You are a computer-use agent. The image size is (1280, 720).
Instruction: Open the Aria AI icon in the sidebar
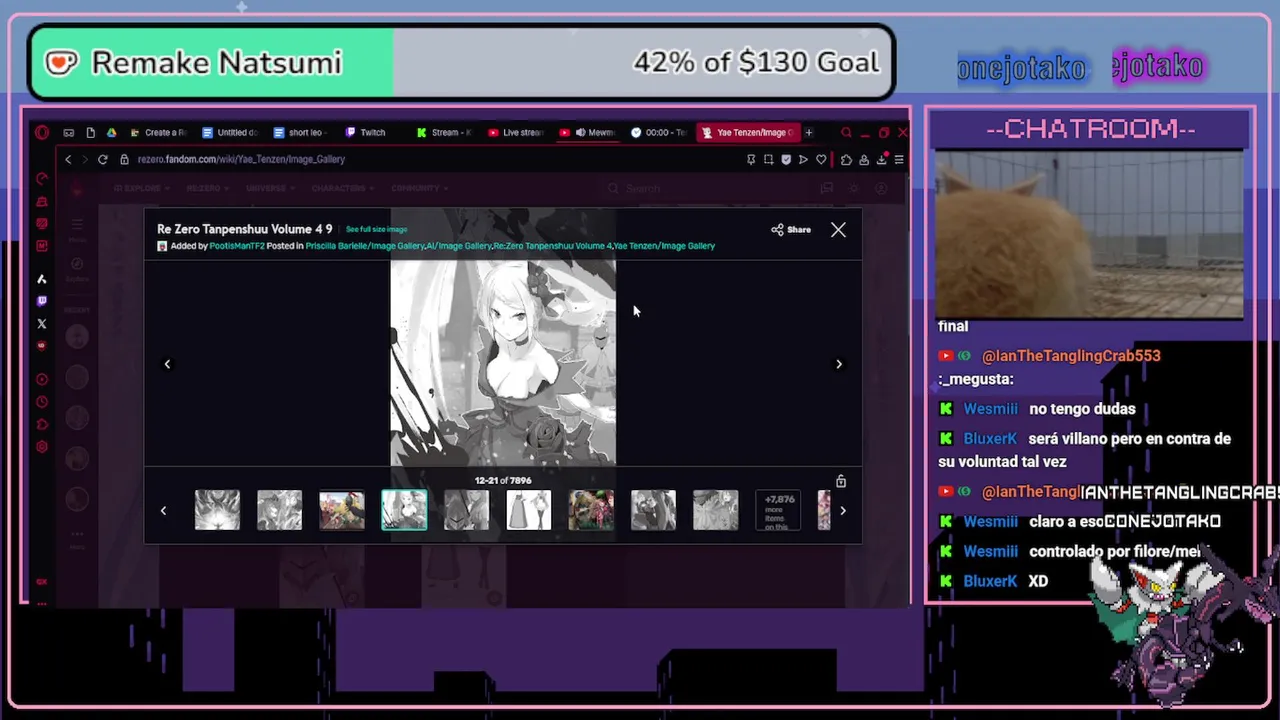click(42, 279)
